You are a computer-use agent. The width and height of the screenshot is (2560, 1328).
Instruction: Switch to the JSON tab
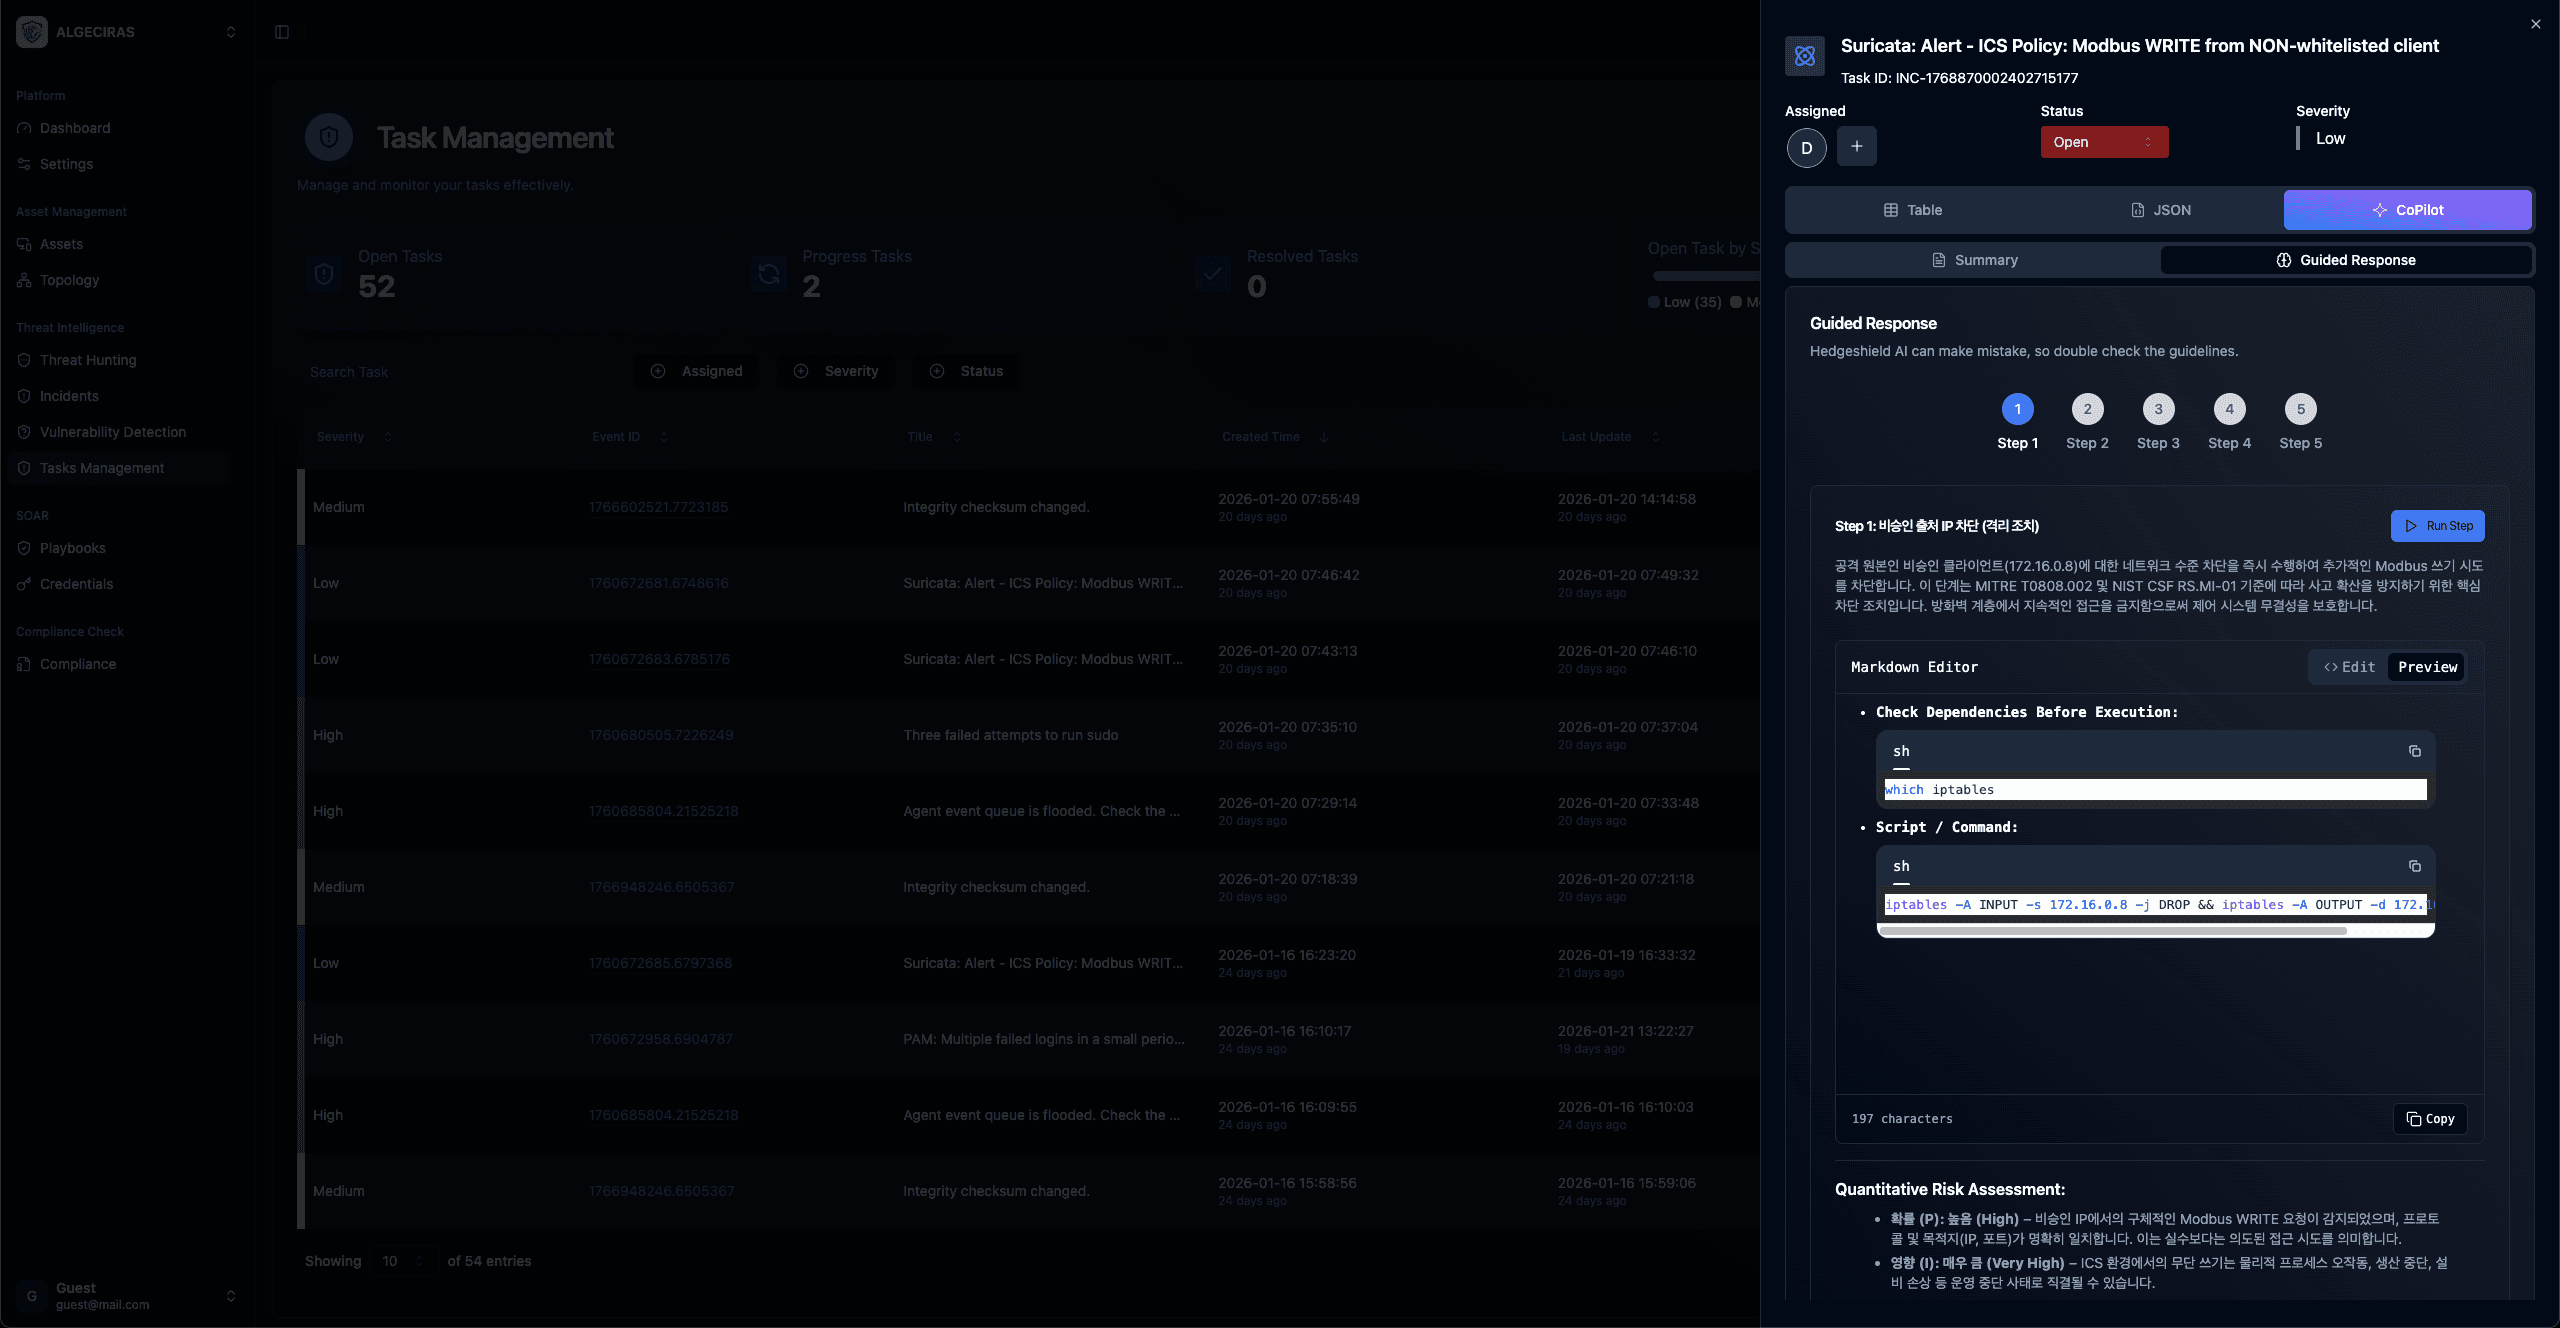point(2160,210)
